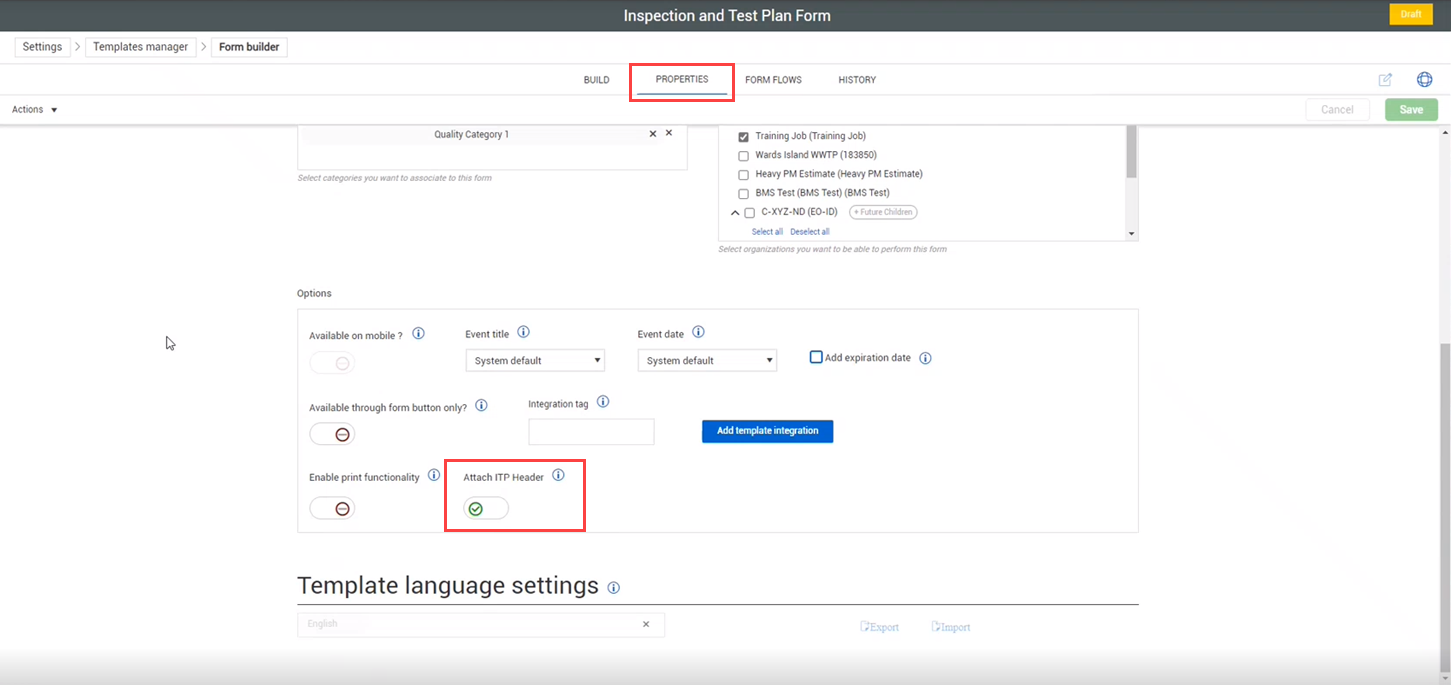Open the info tooltip for Template language settings
1451x685 pixels.
[x=614, y=588]
